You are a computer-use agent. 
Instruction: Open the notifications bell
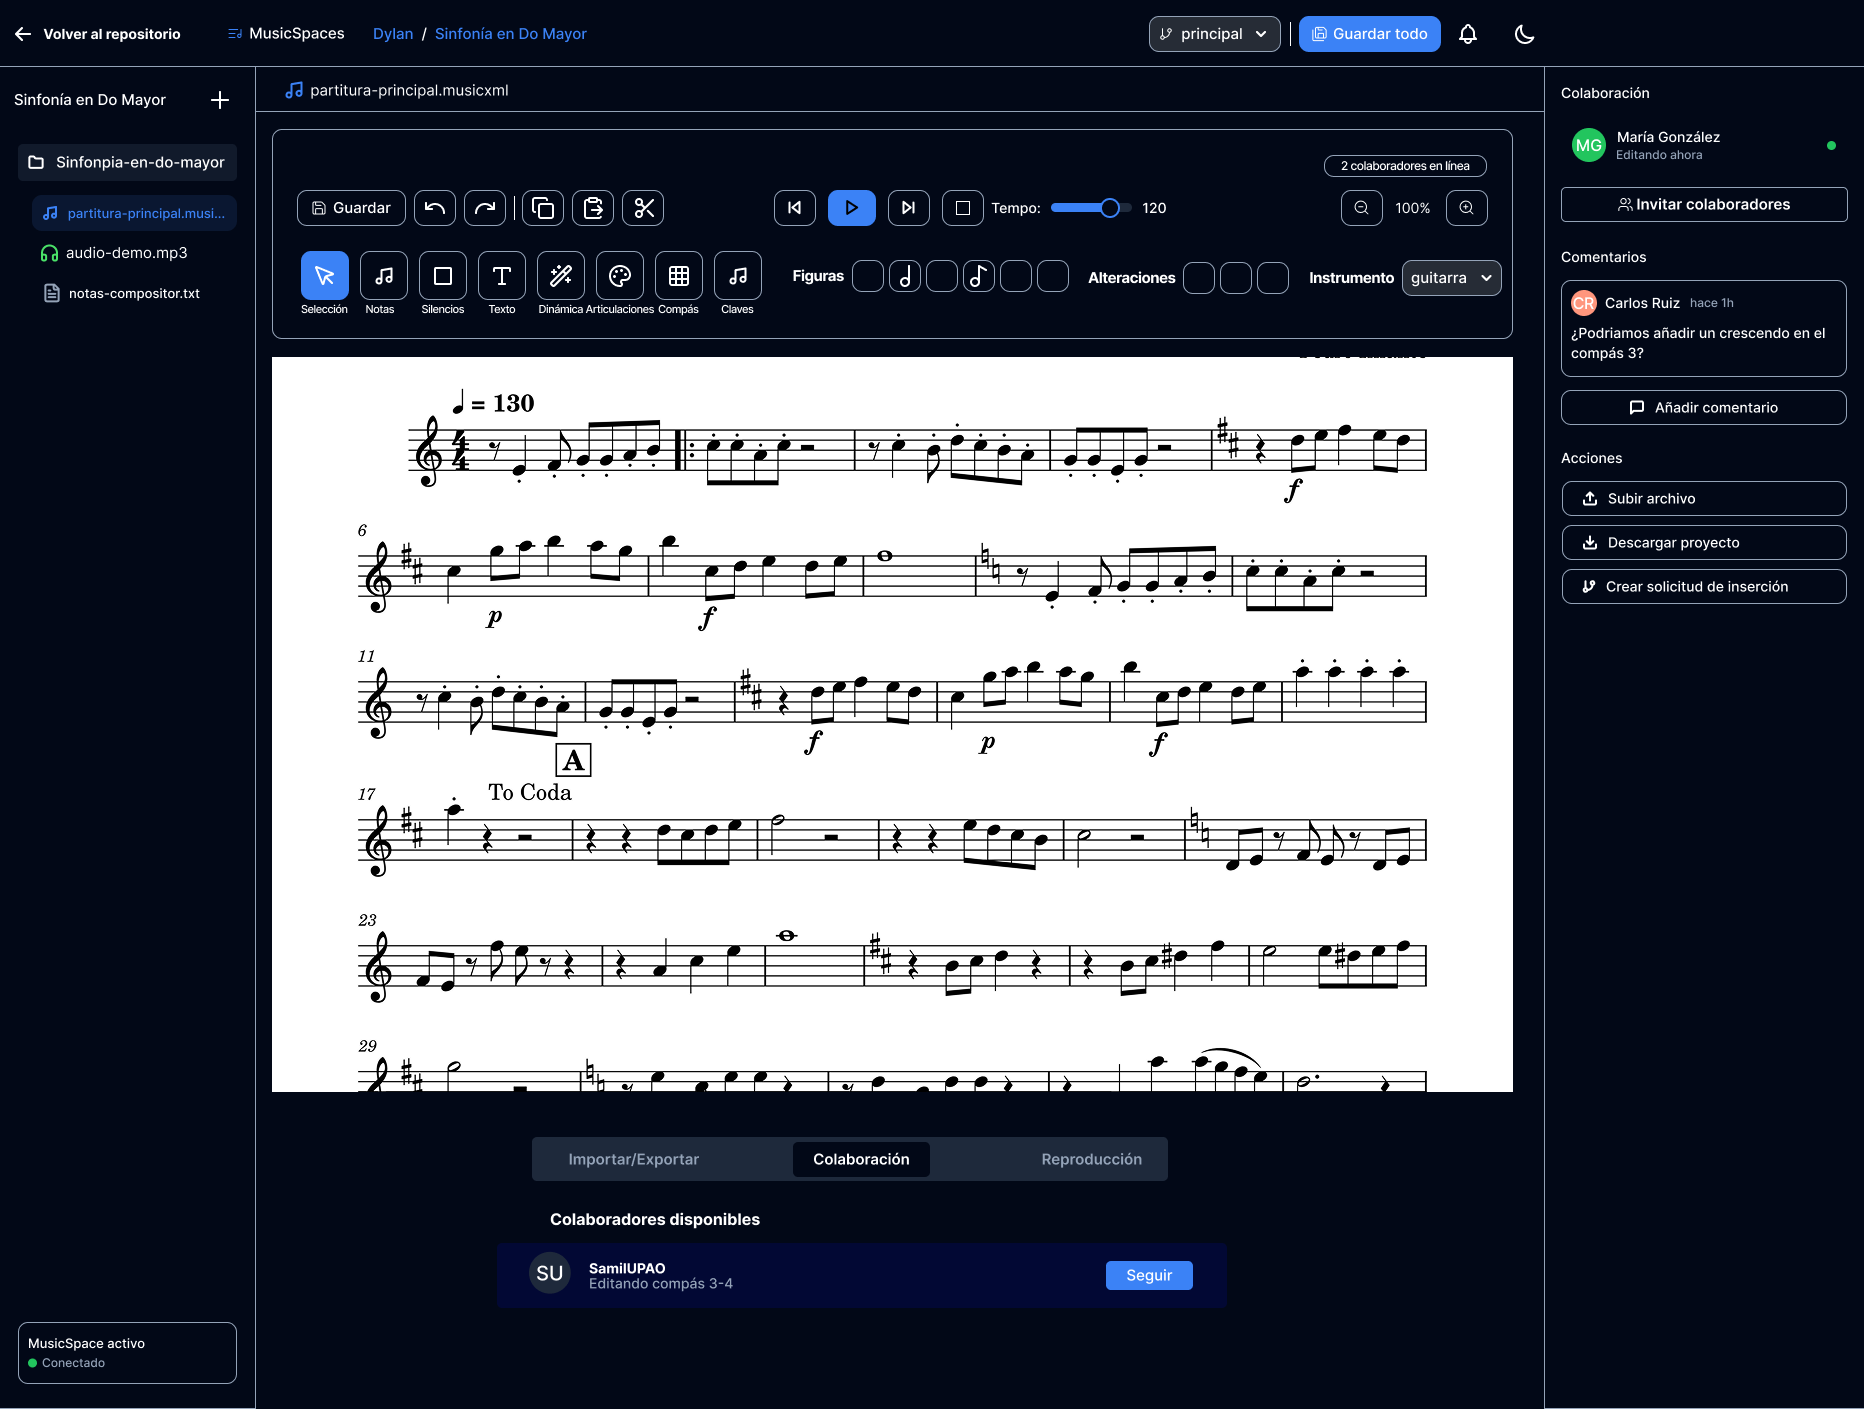point(1467,34)
